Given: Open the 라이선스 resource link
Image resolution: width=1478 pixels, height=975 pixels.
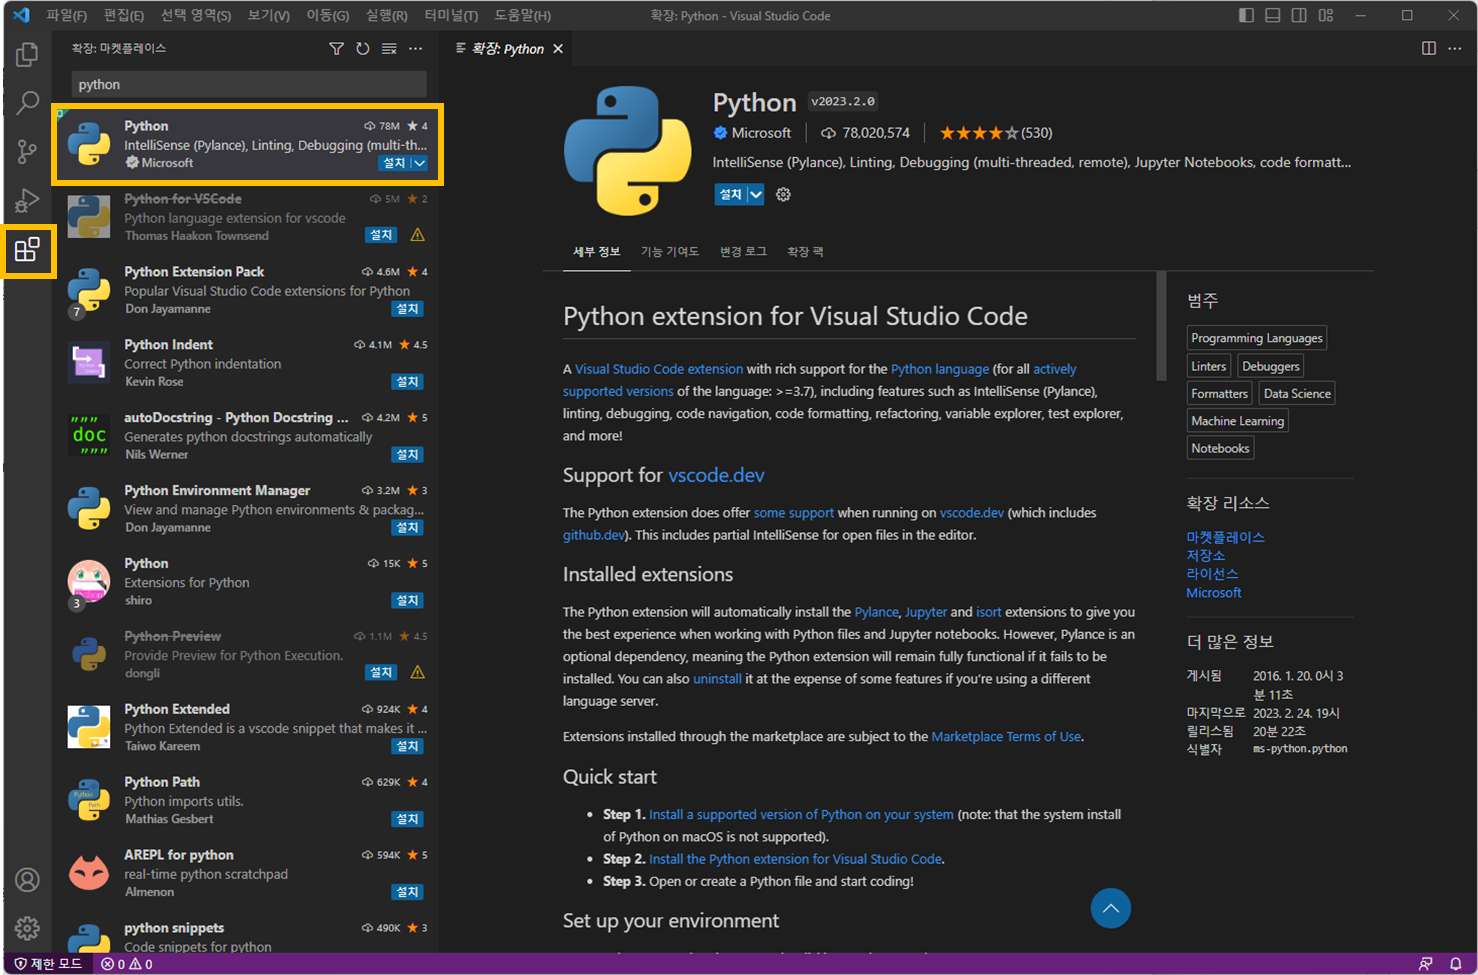Looking at the screenshot, I should tap(1212, 574).
